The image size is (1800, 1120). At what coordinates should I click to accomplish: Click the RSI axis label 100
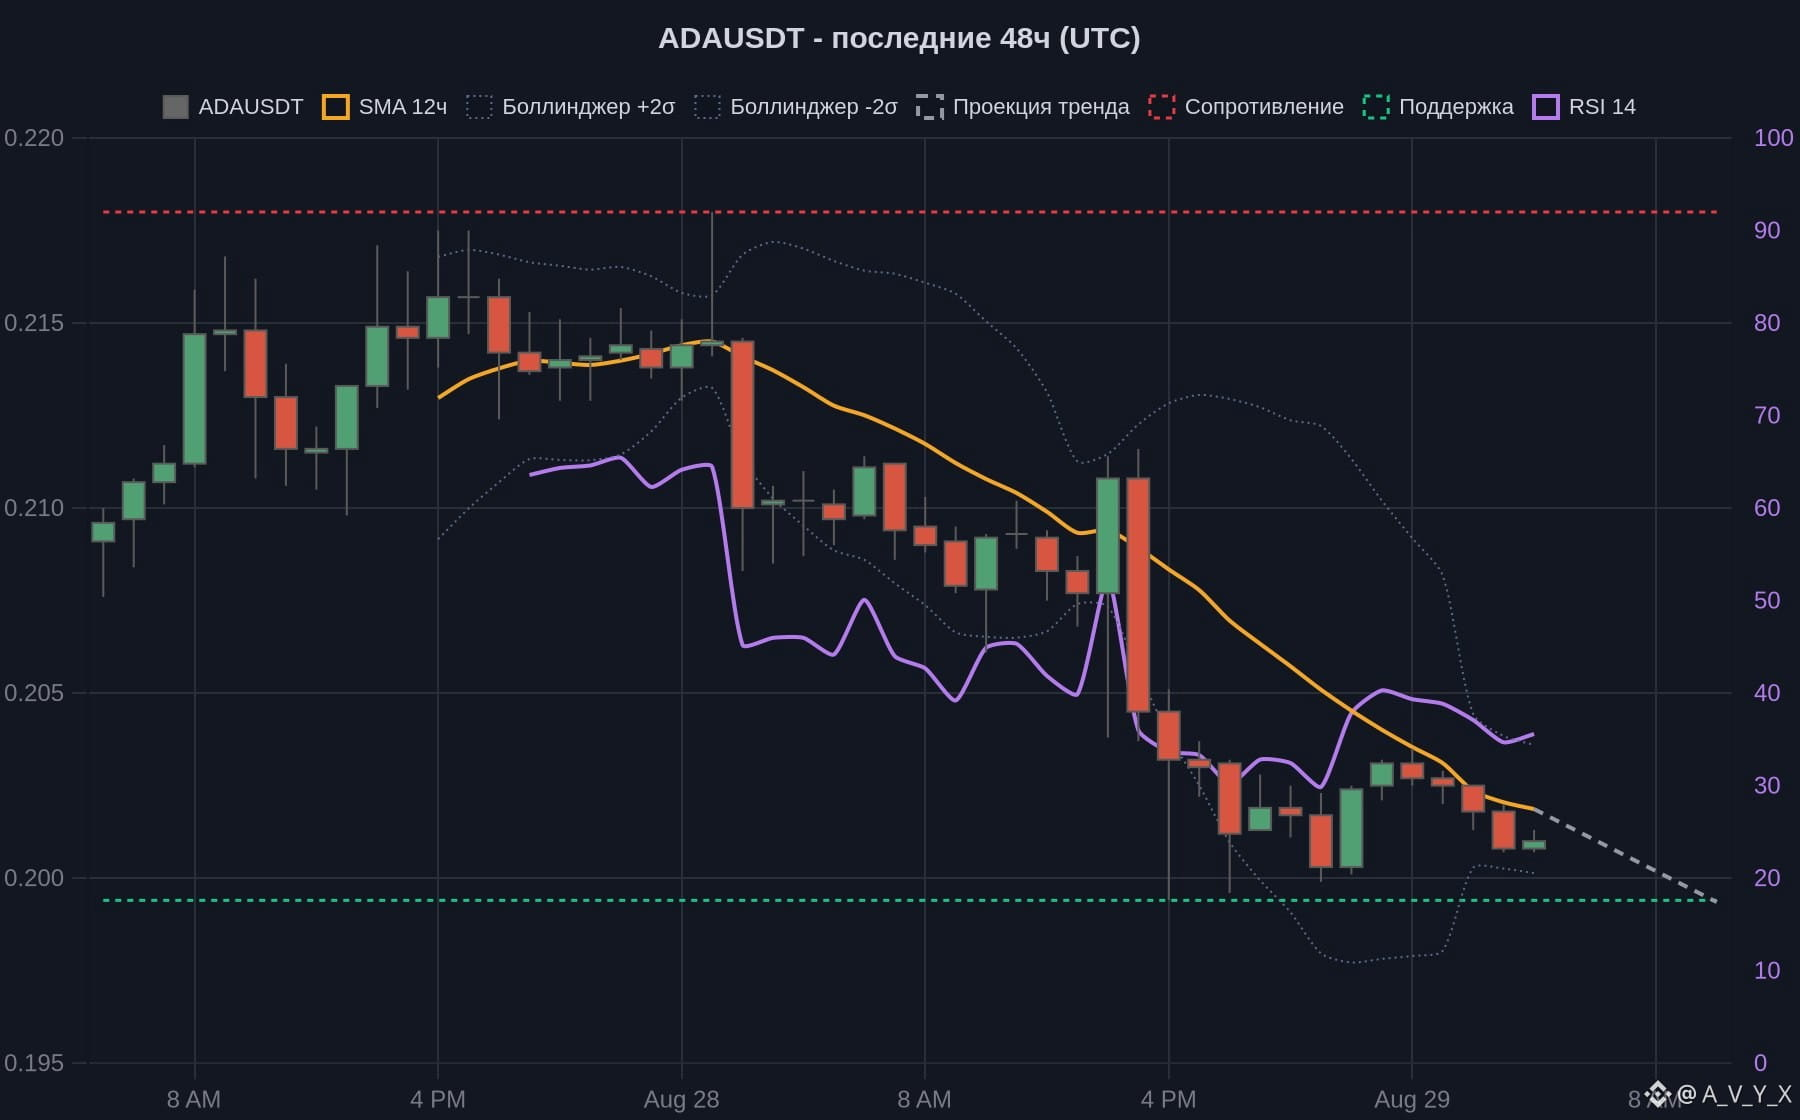(1773, 138)
